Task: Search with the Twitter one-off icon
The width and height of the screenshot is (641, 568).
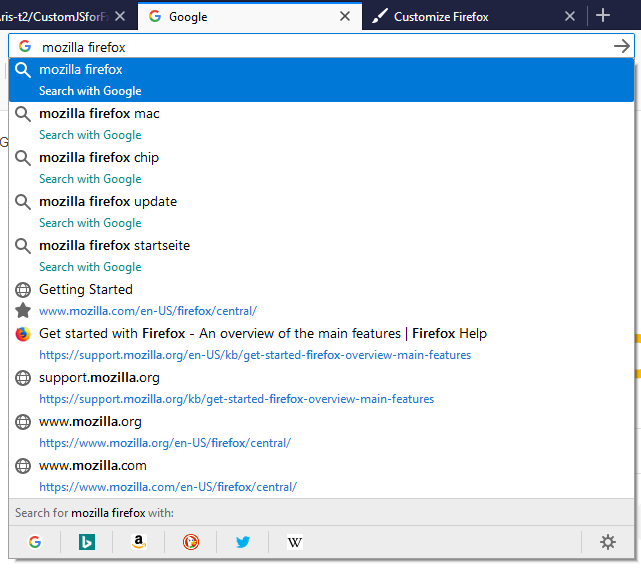Action: (x=243, y=542)
